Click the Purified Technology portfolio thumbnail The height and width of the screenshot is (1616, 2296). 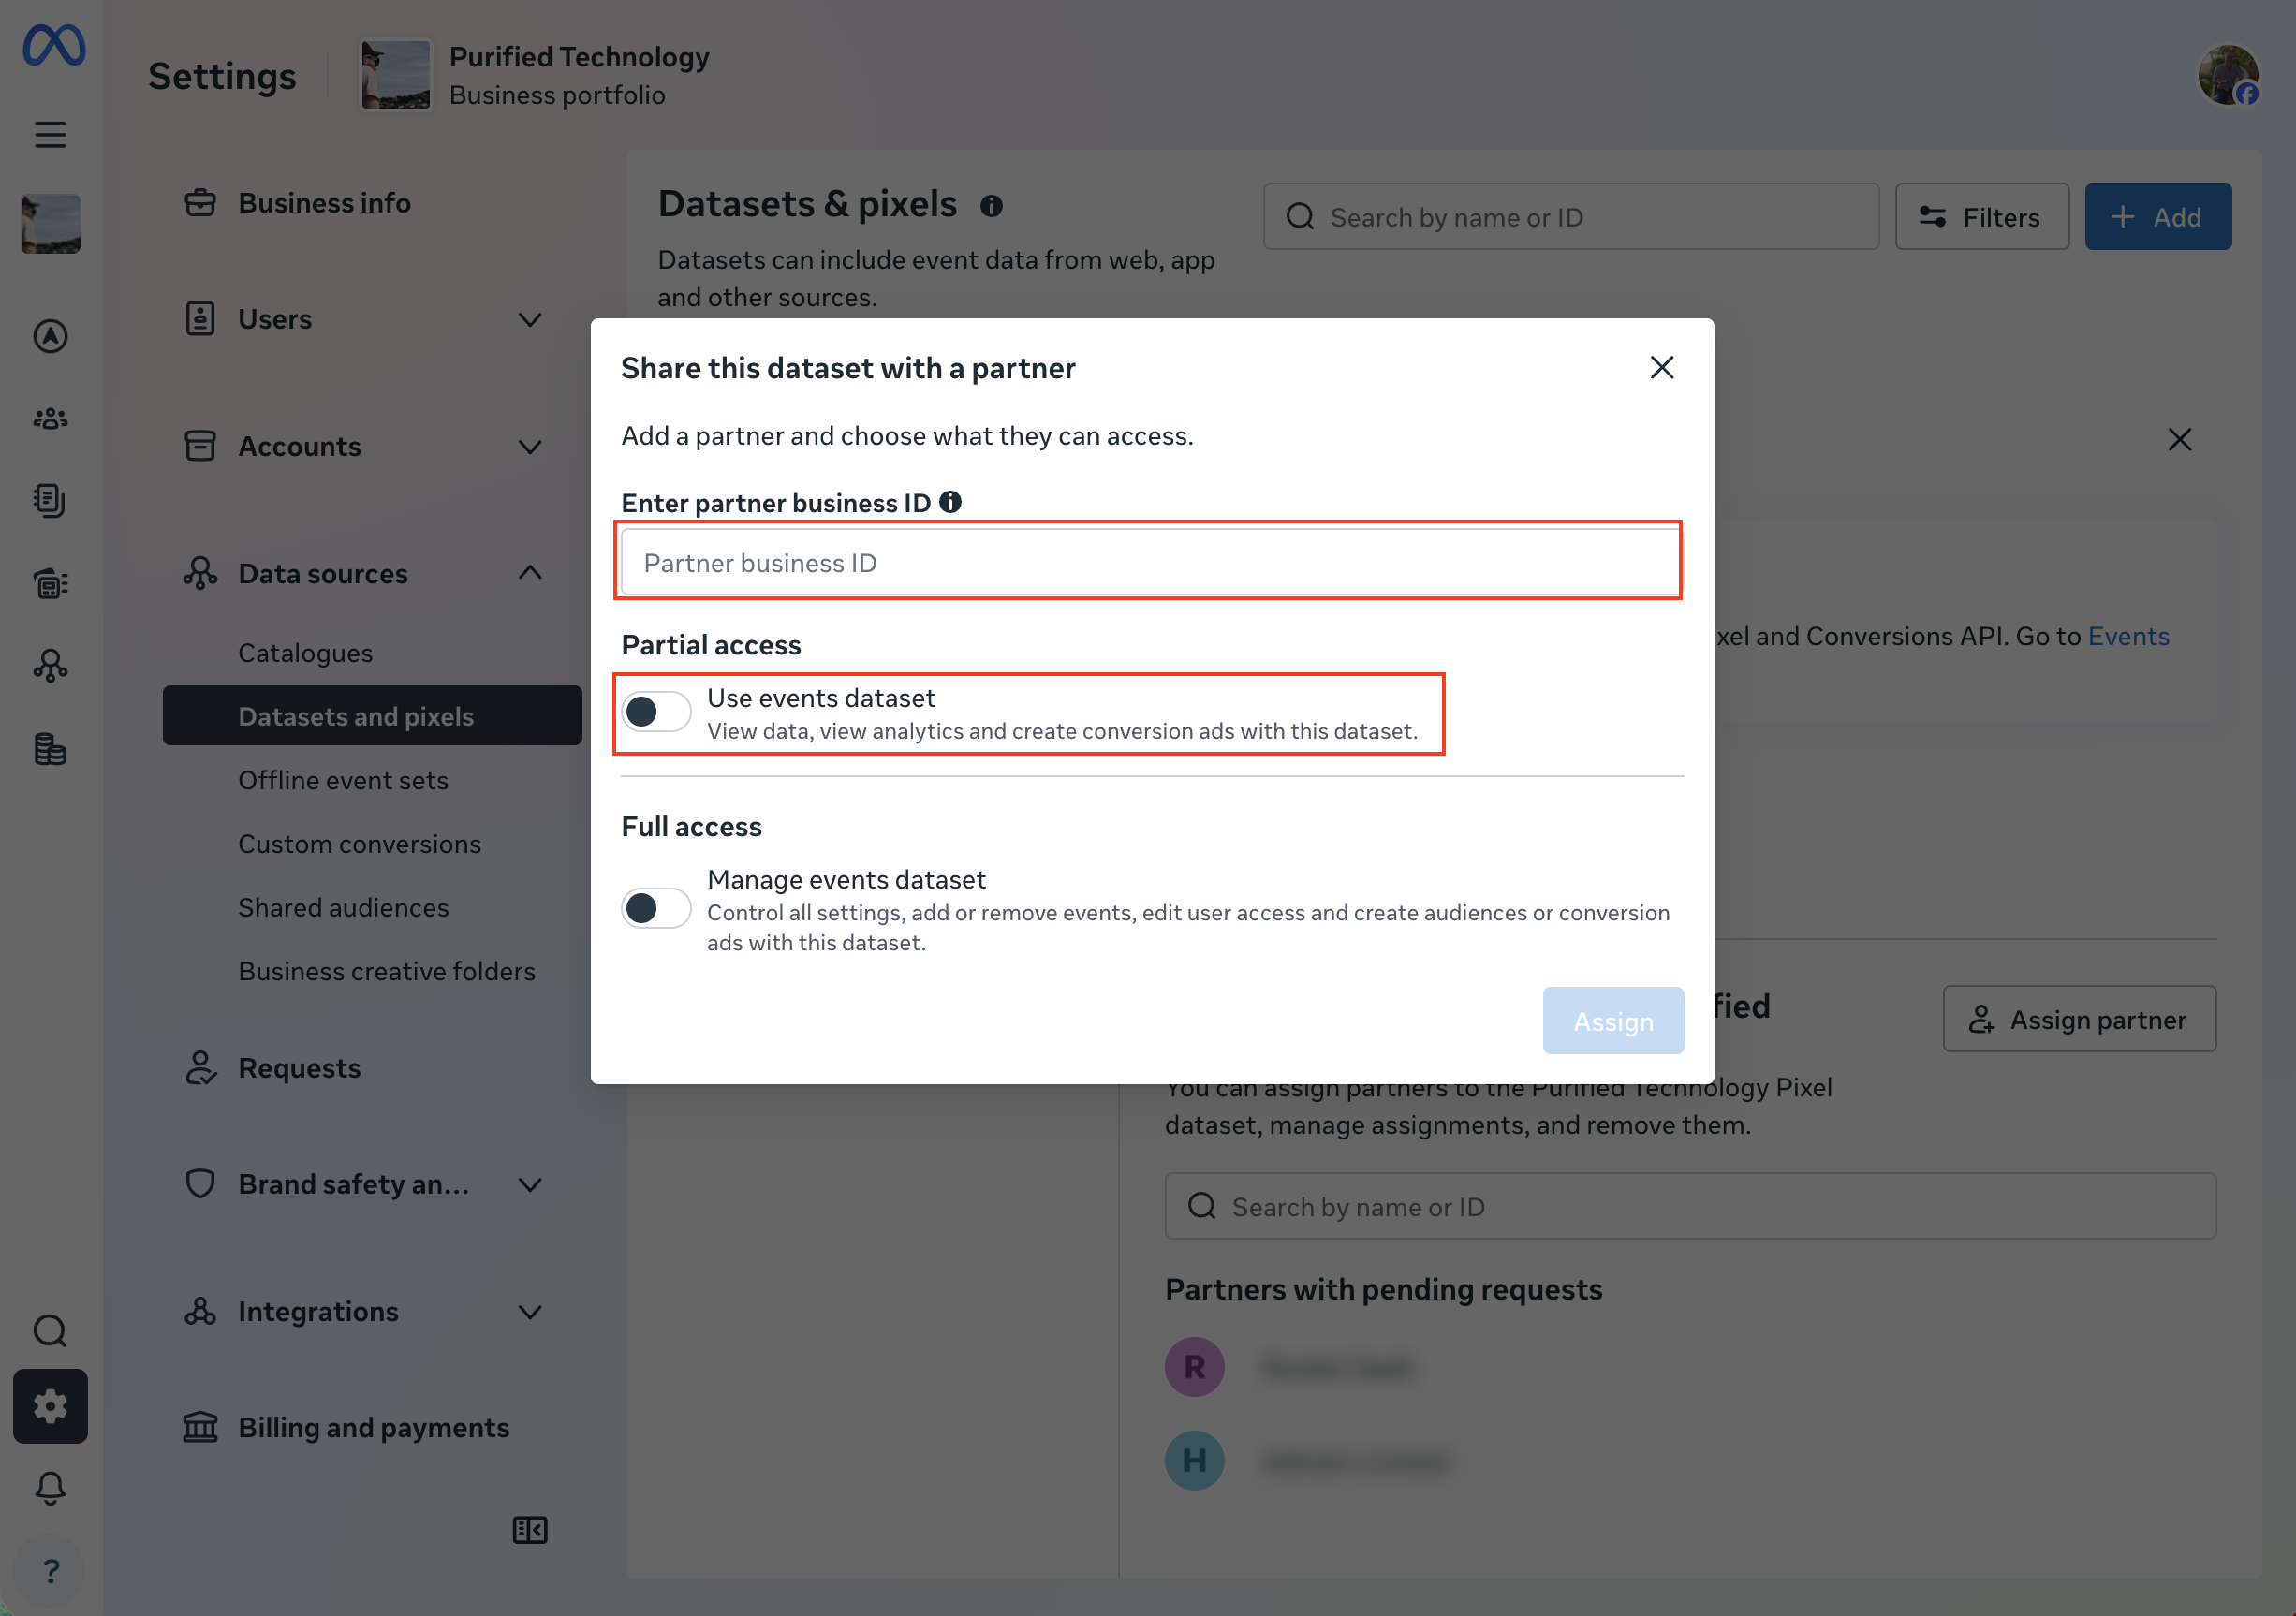396,75
